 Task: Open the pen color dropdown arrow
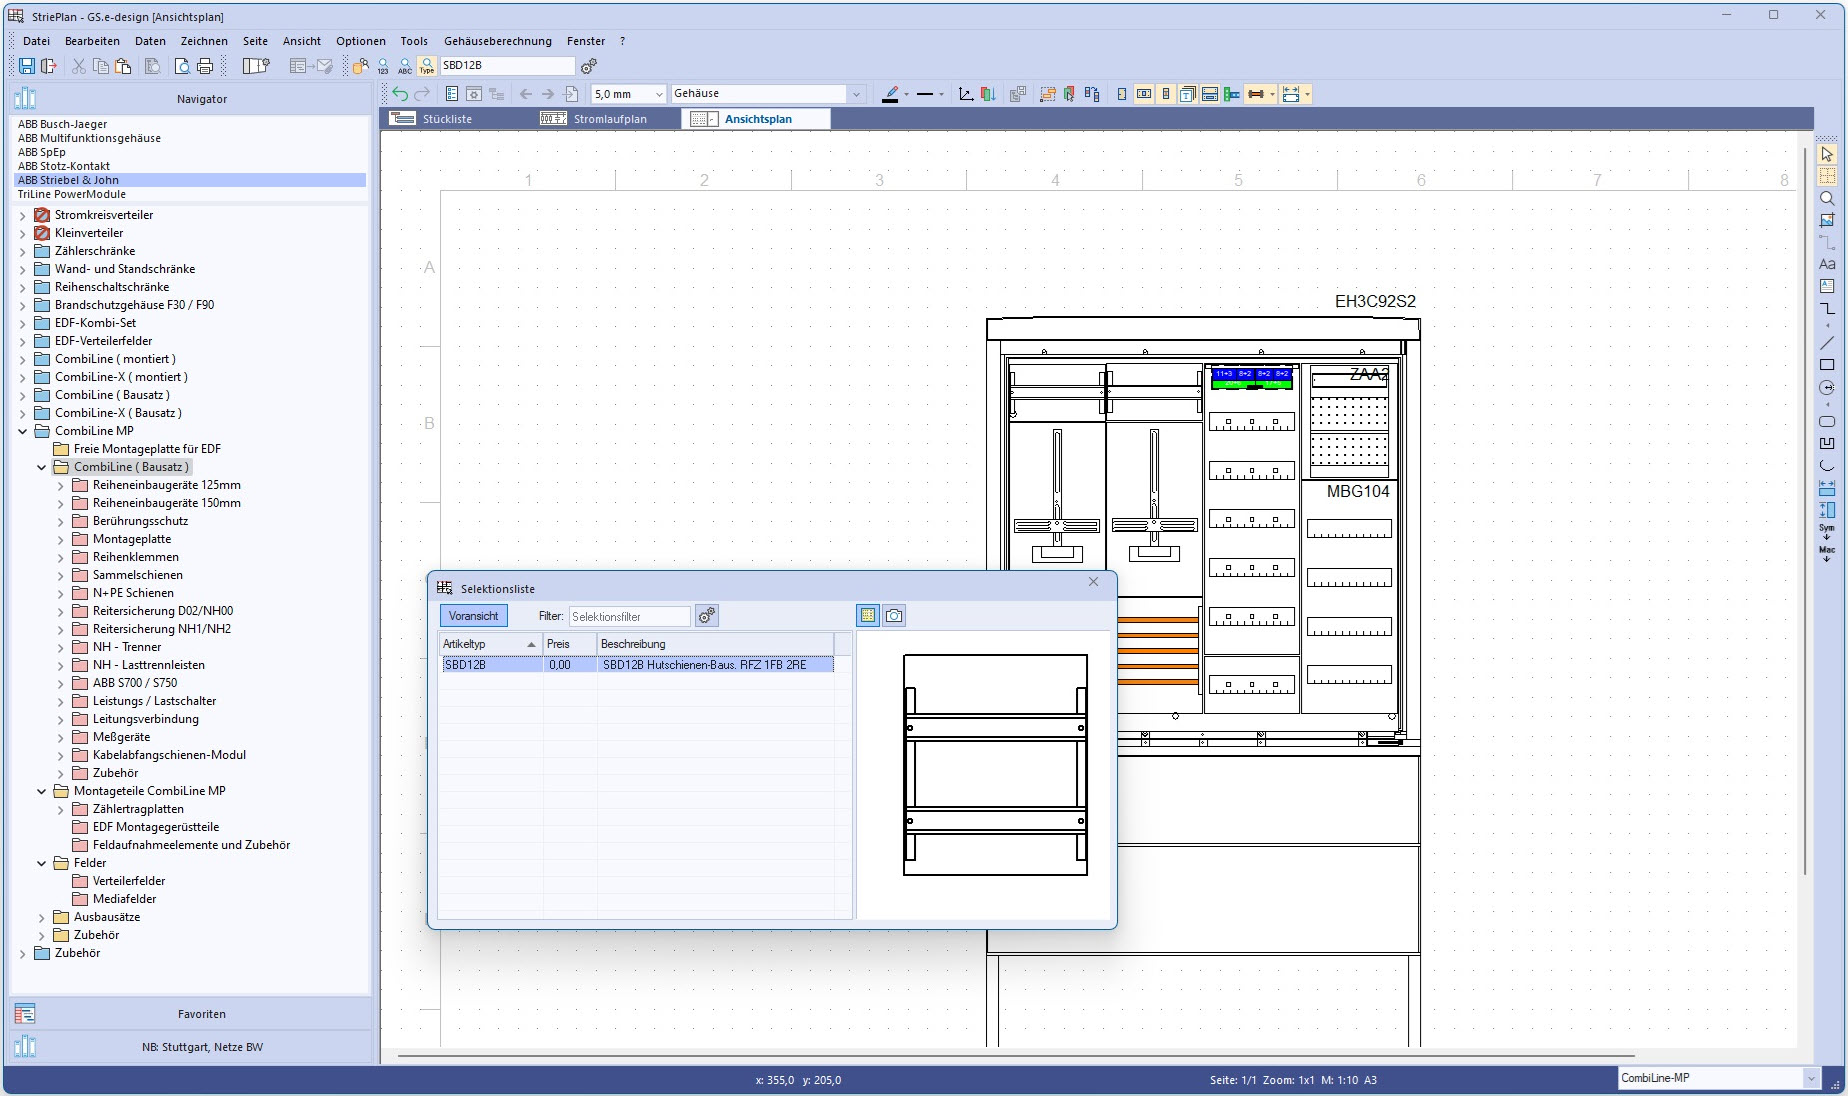(906, 95)
